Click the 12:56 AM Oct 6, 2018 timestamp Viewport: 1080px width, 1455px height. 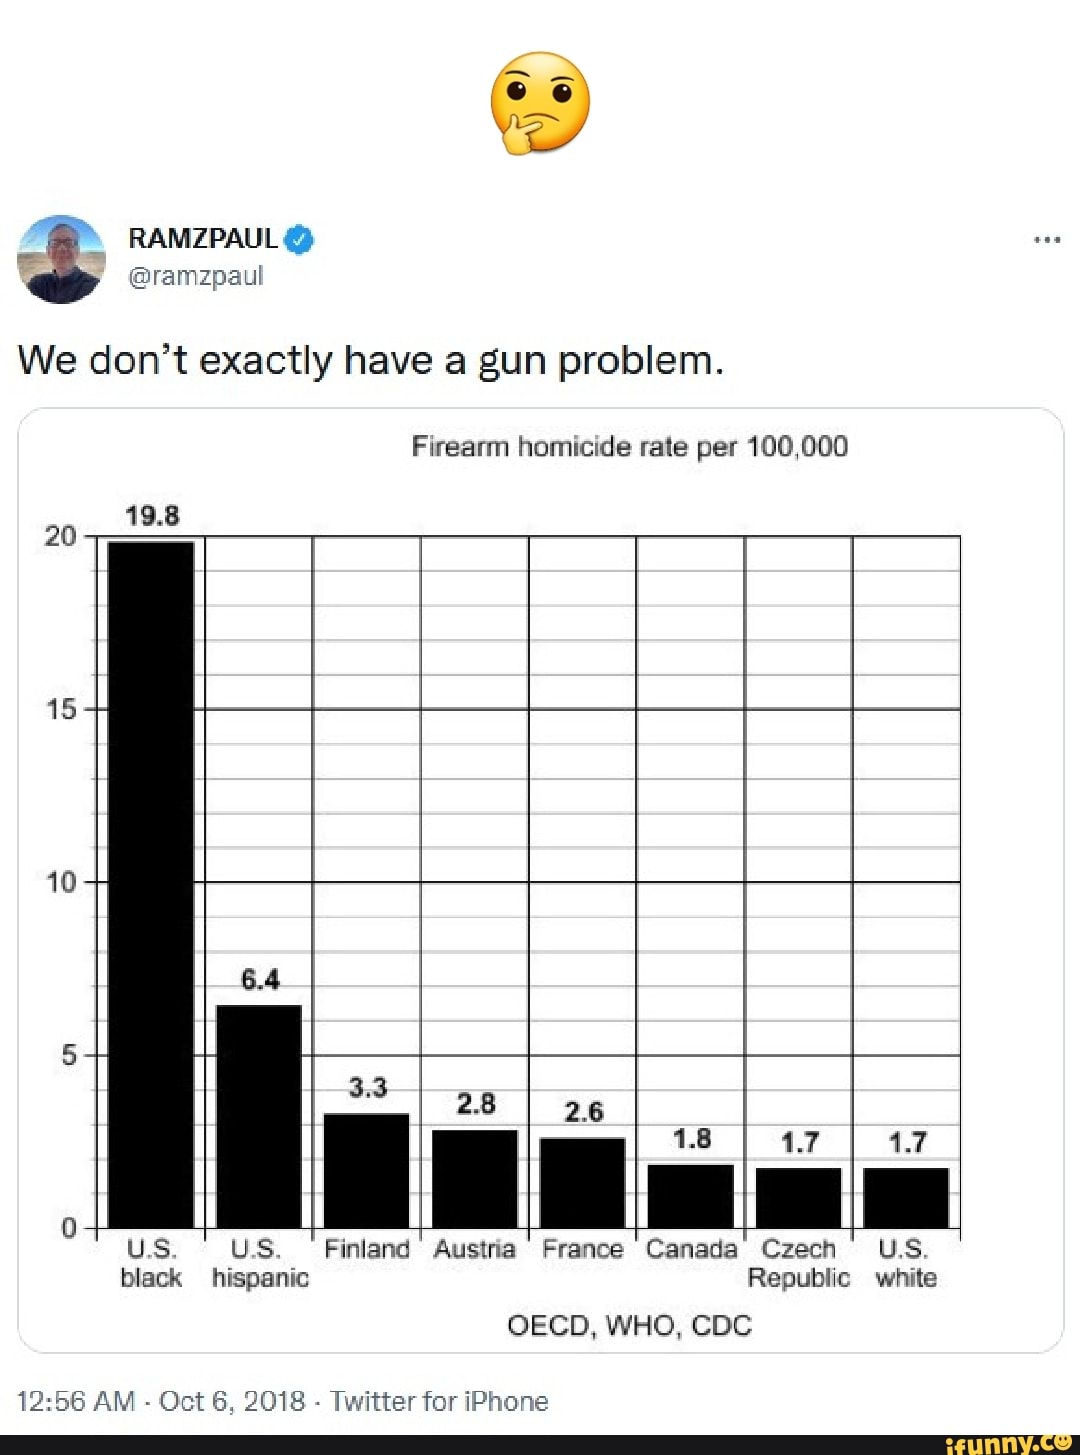tap(161, 1401)
